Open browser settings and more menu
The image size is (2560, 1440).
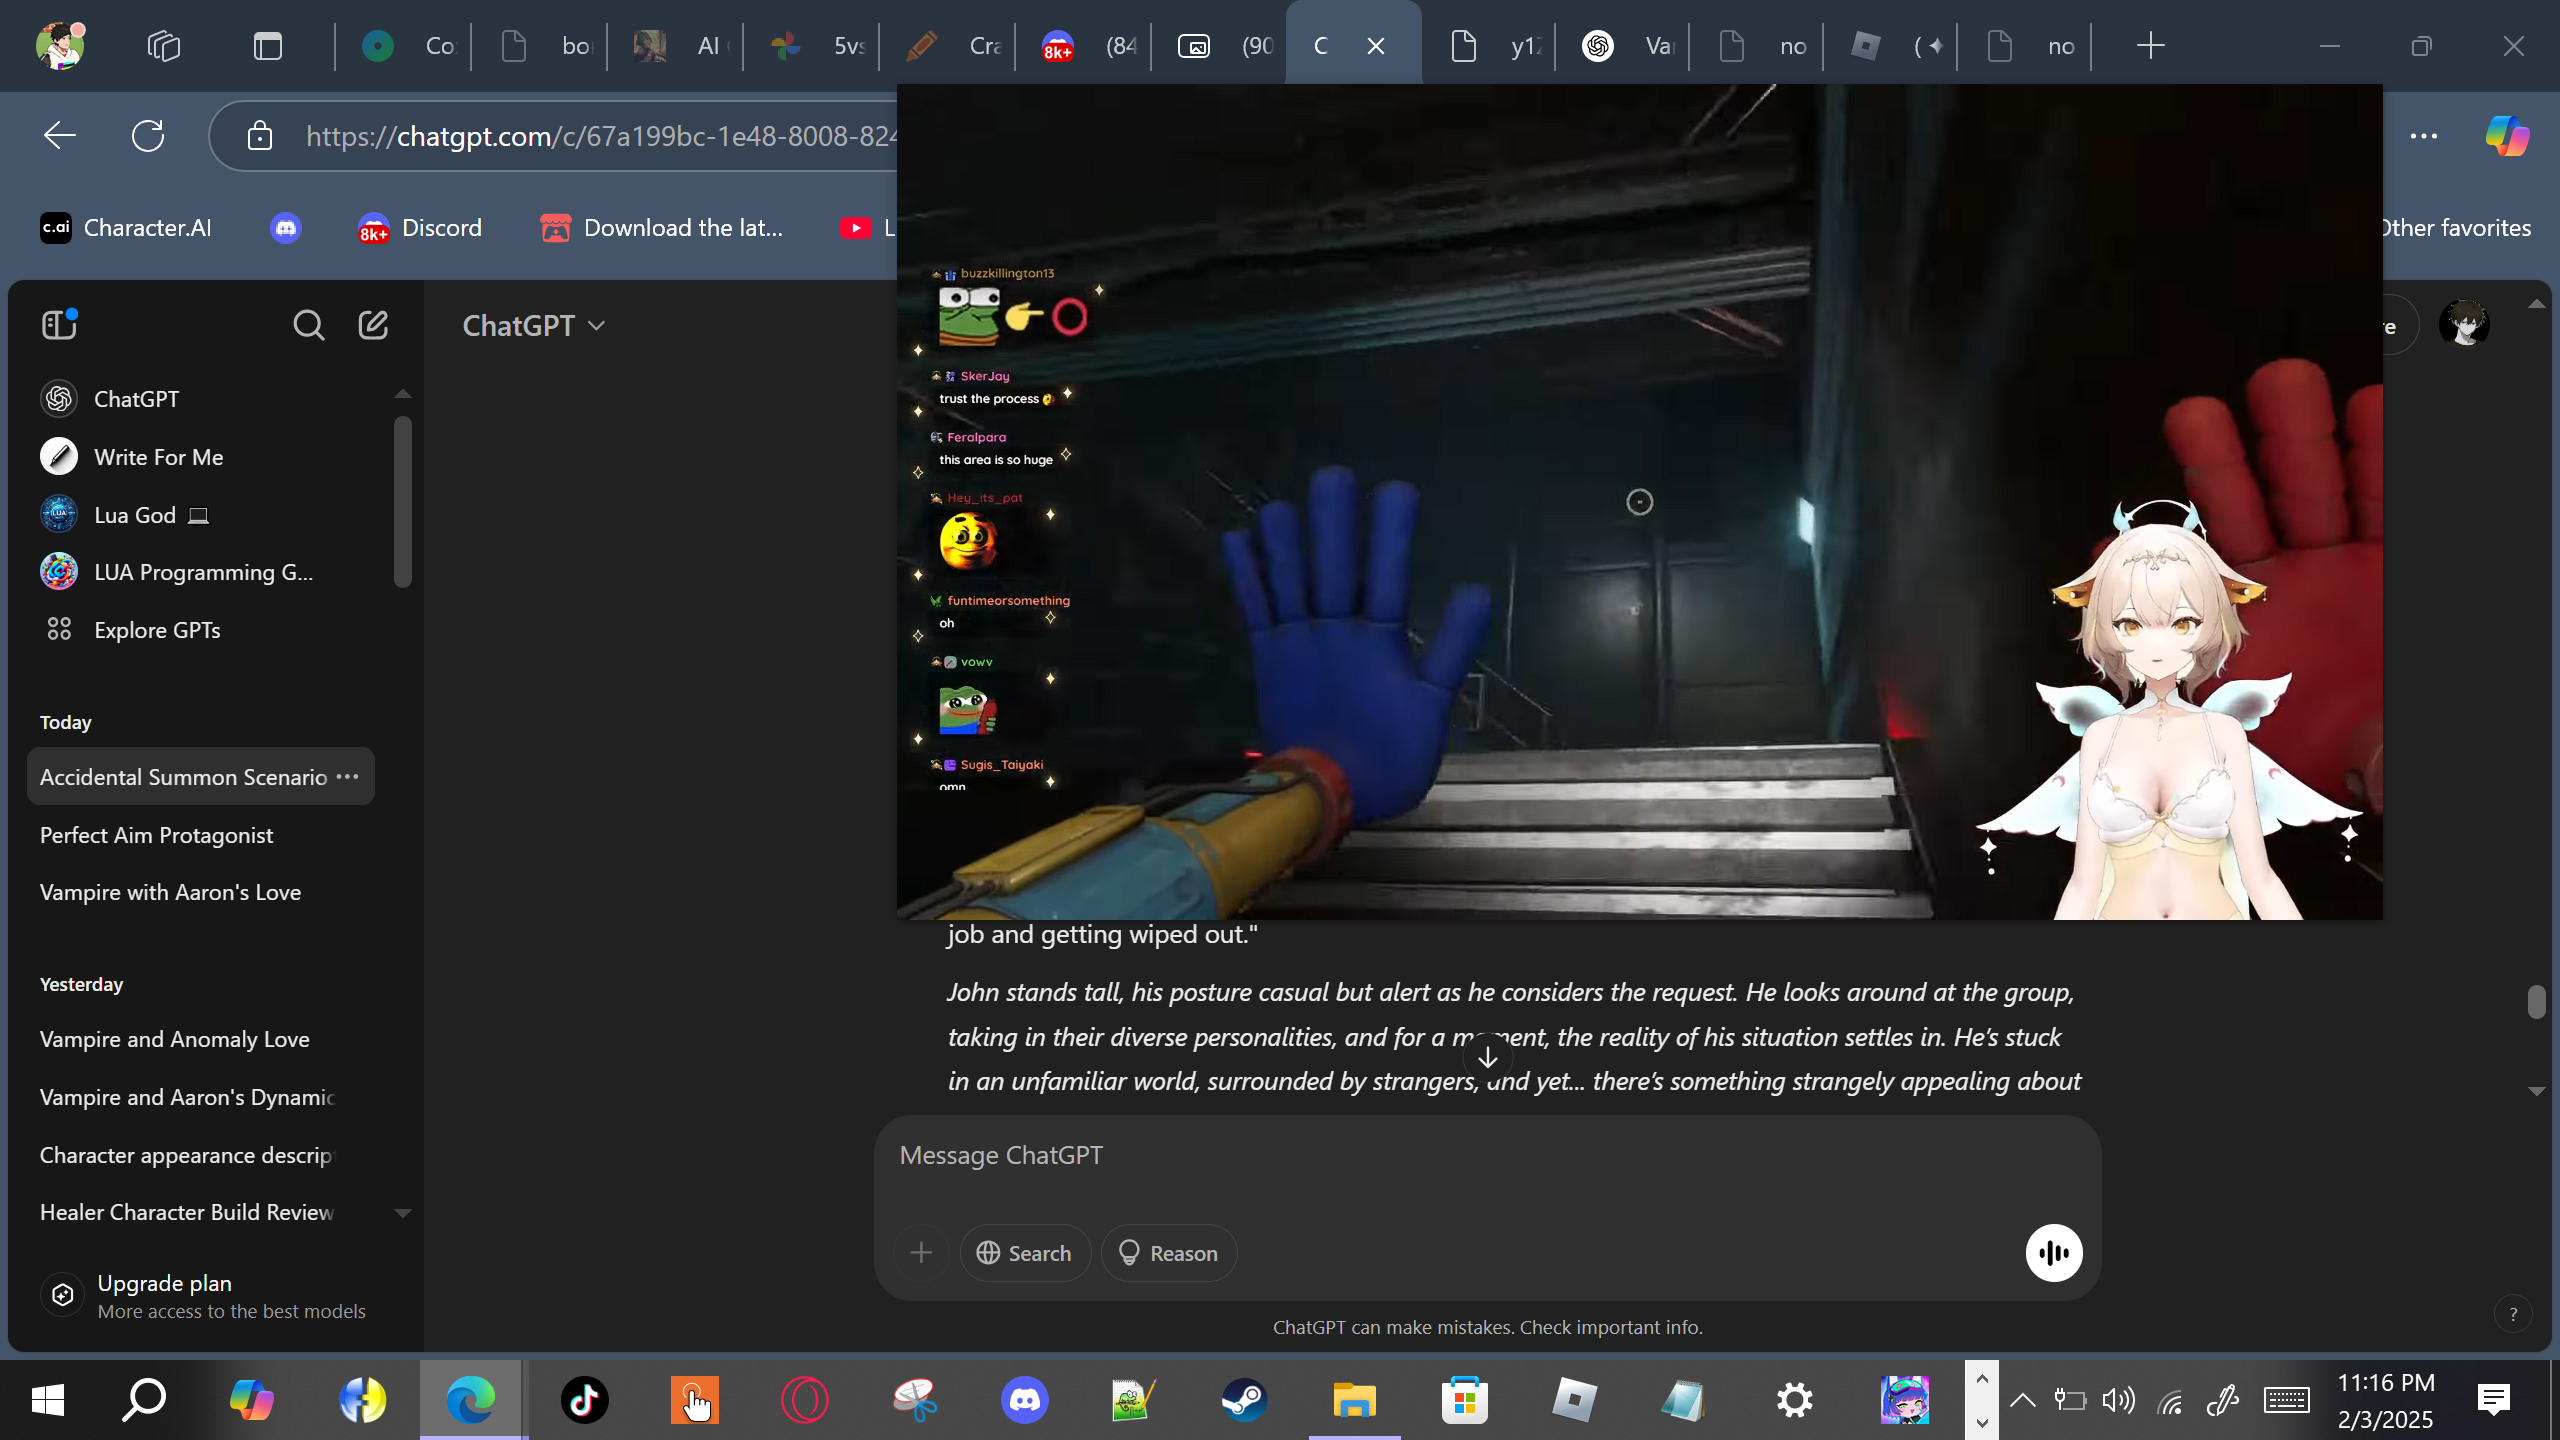(x=2424, y=135)
